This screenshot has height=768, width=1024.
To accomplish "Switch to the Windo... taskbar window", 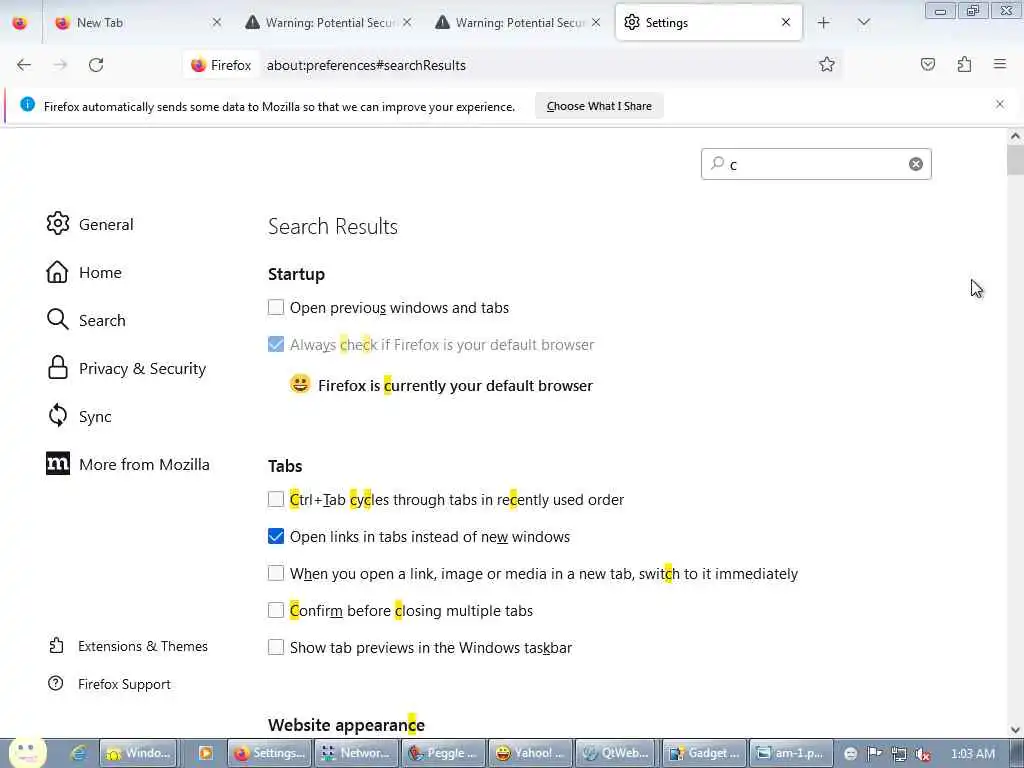I will [139, 753].
